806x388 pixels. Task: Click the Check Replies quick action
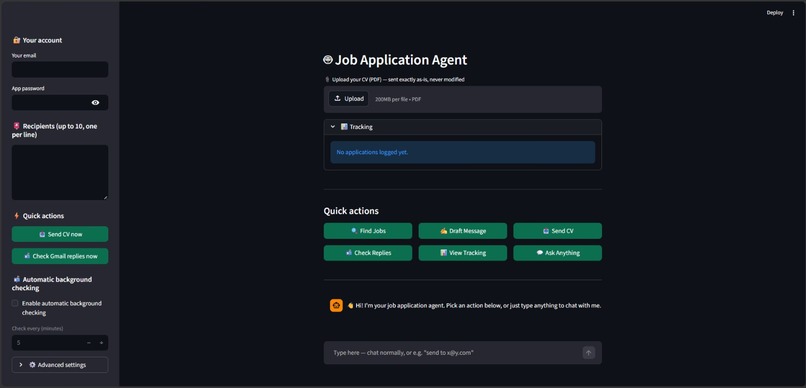[x=368, y=253]
